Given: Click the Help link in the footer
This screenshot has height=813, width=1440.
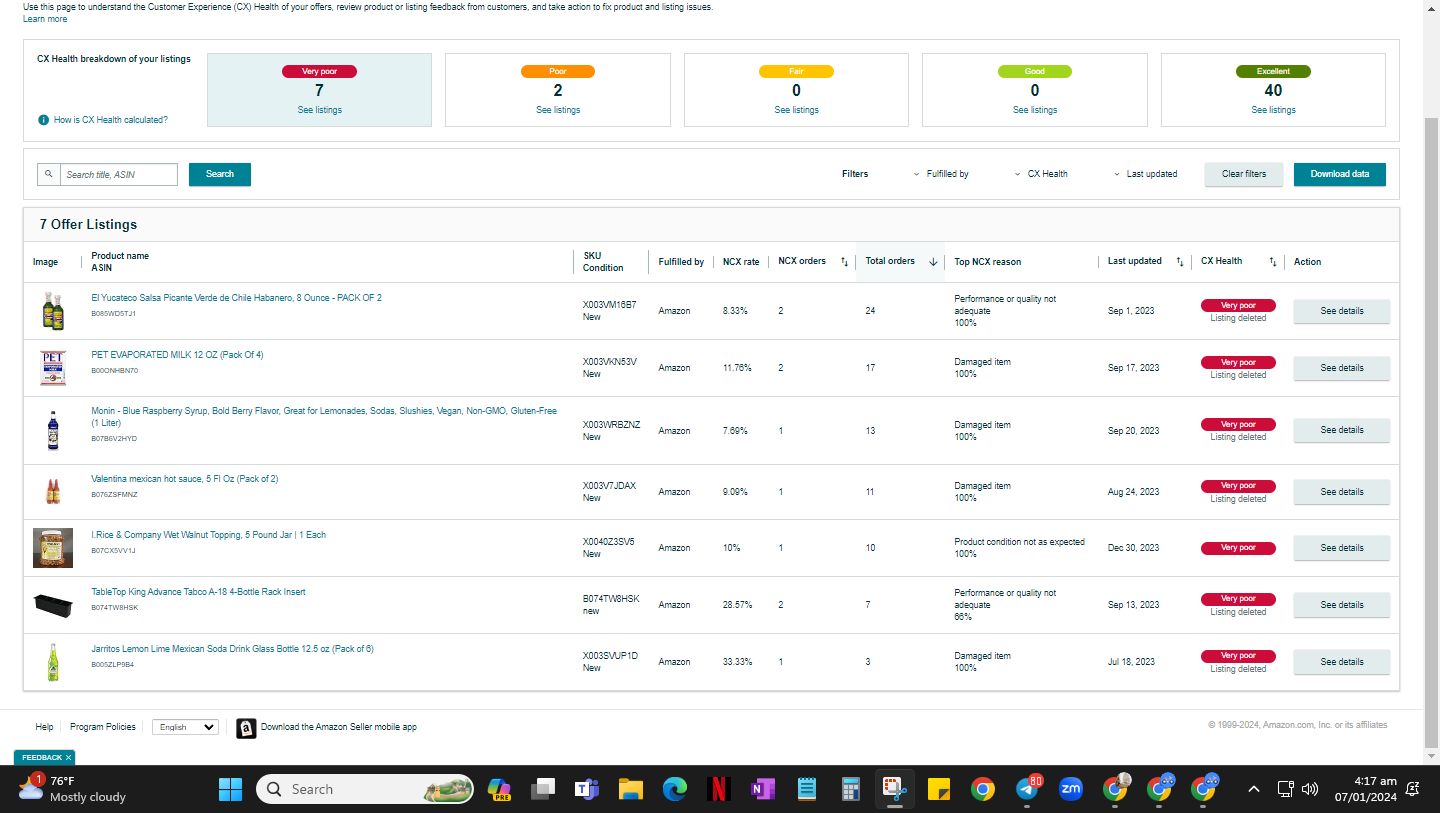Looking at the screenshot, I should (44, 727).
